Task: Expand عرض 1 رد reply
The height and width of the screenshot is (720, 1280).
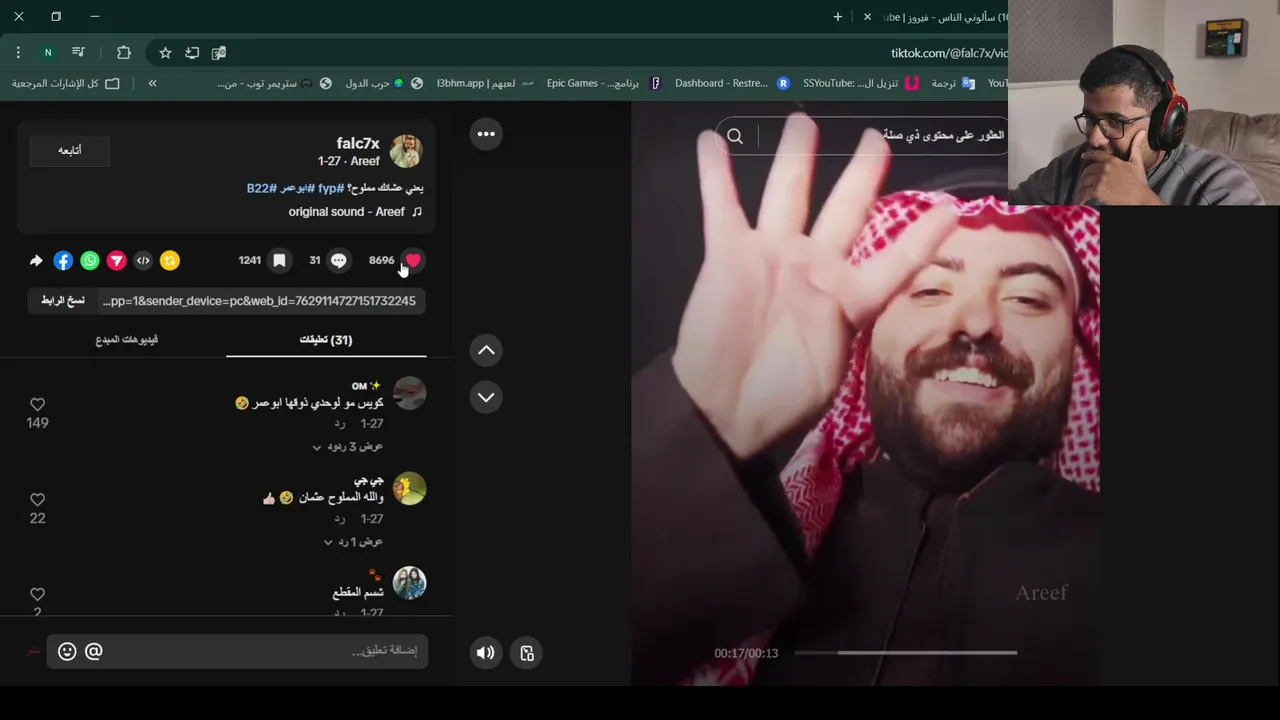Action: 353,541
